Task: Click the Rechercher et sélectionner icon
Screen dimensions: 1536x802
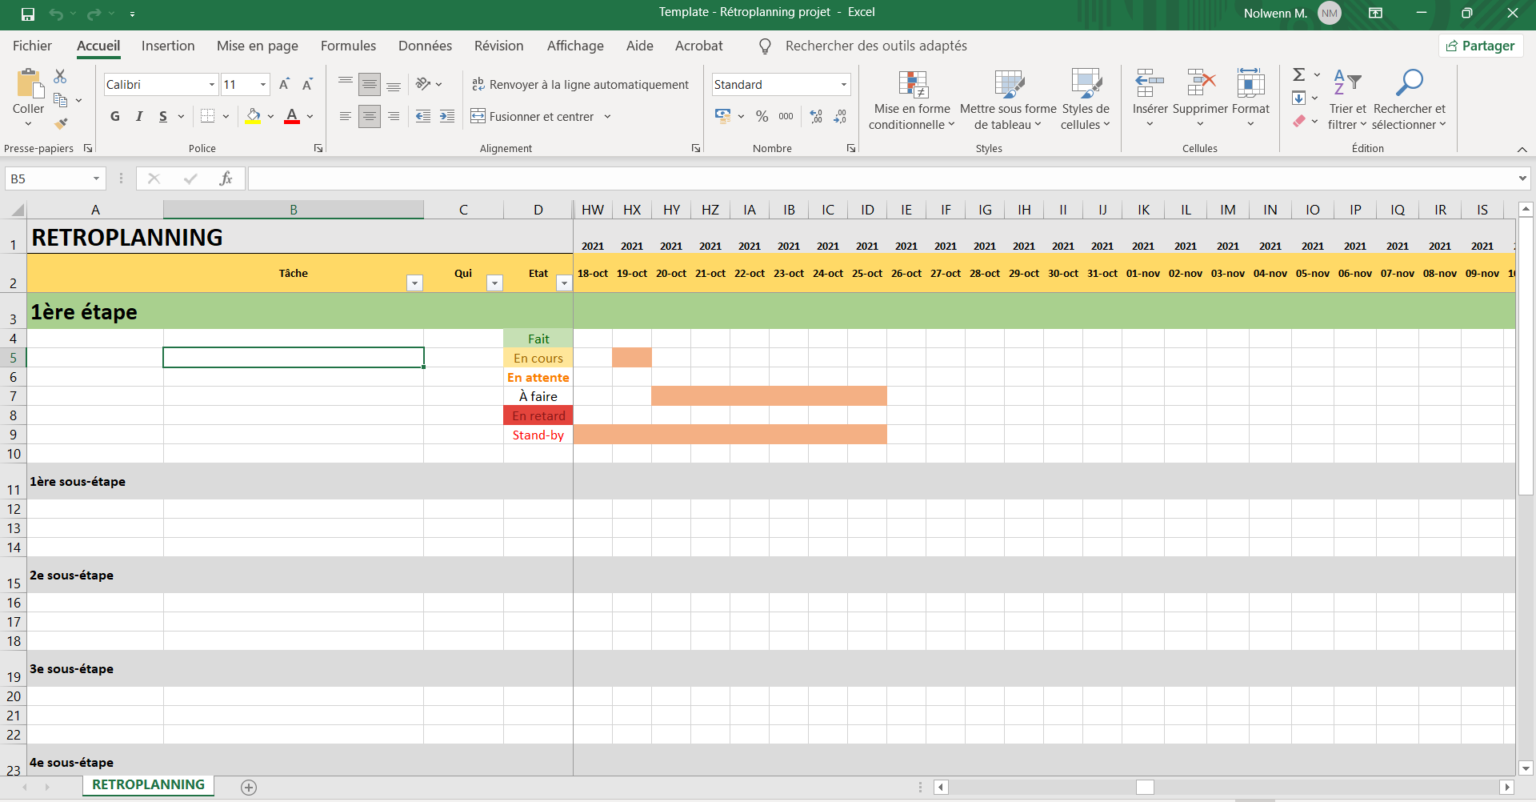Action: pyautogui.click(x=1409, y=98)
